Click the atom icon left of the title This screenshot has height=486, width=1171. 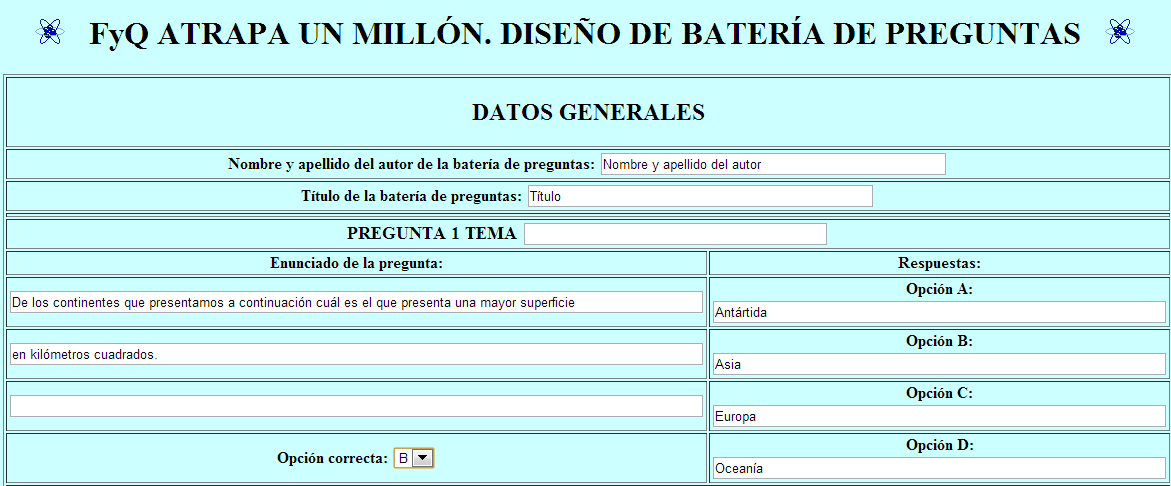(x=50, y=32)
